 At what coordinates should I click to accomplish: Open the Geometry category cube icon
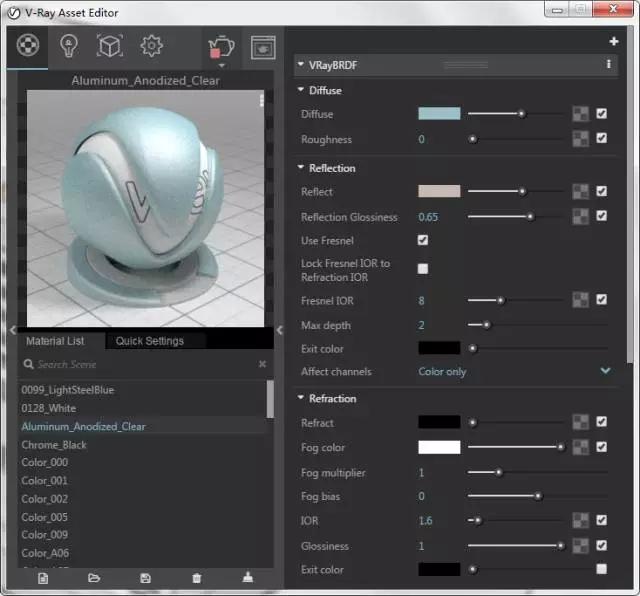point(109,45)
